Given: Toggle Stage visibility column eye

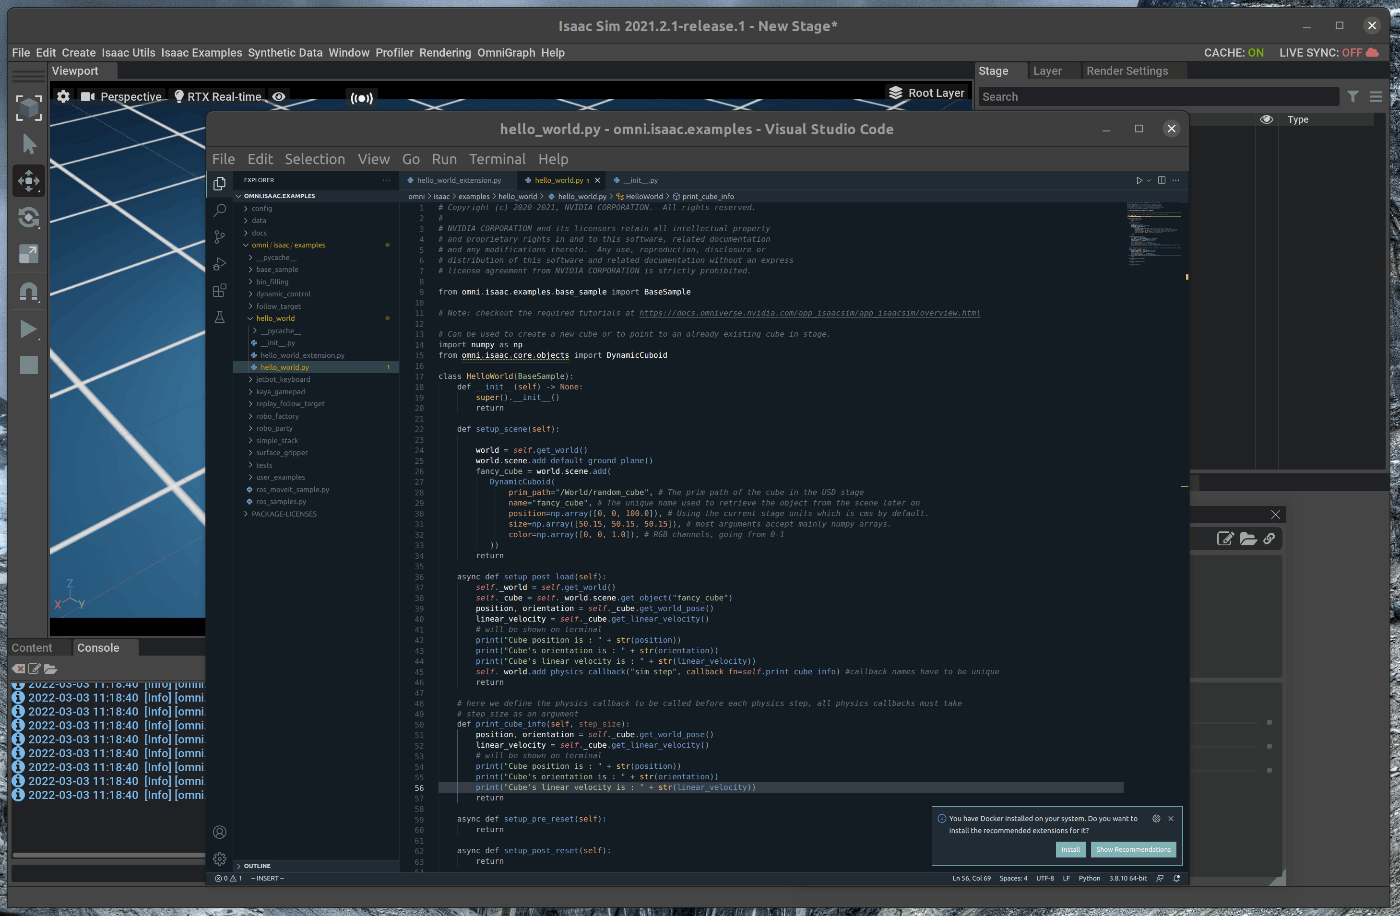Looking at the screenshot, I should [1266, 119].
